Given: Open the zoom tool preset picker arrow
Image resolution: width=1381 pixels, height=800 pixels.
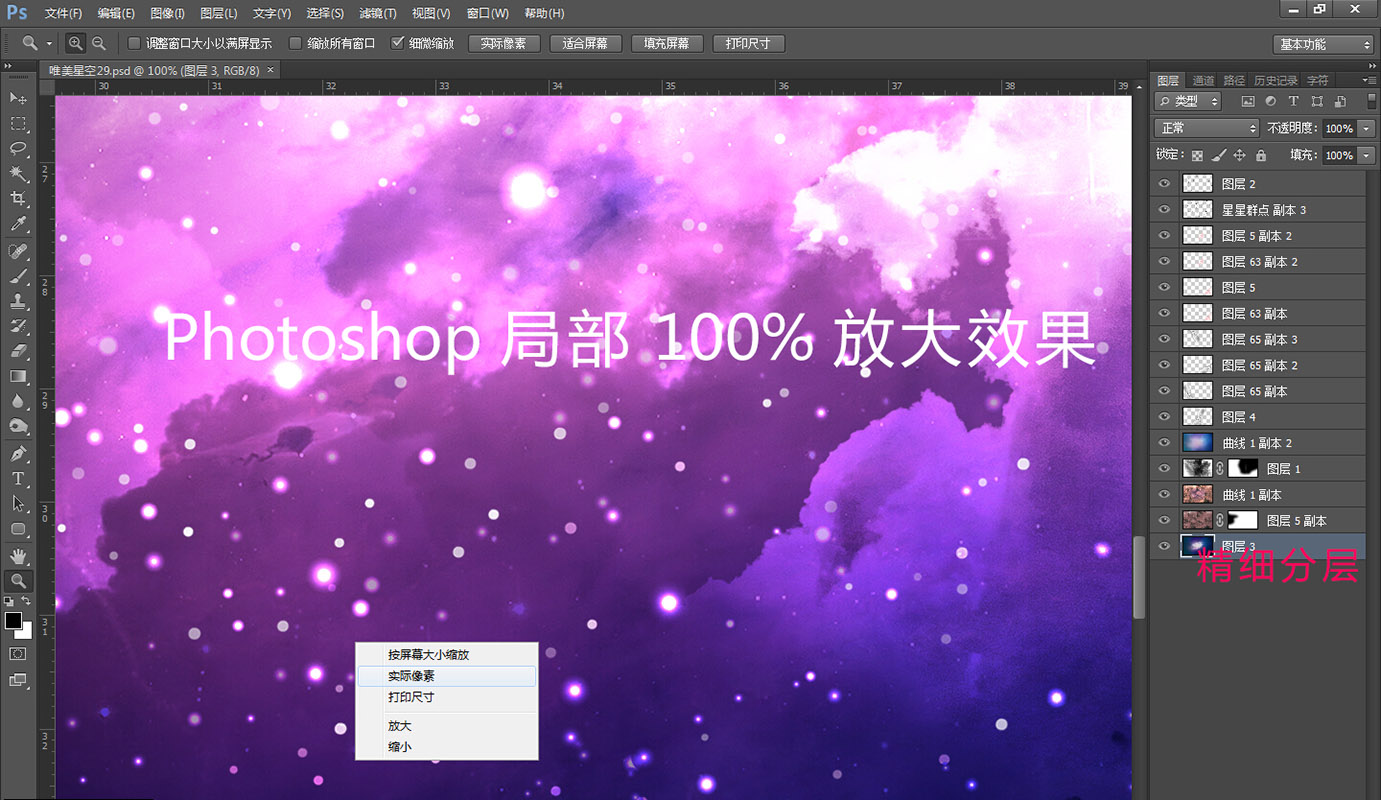Looking at the screenshot, I should 49,44.
